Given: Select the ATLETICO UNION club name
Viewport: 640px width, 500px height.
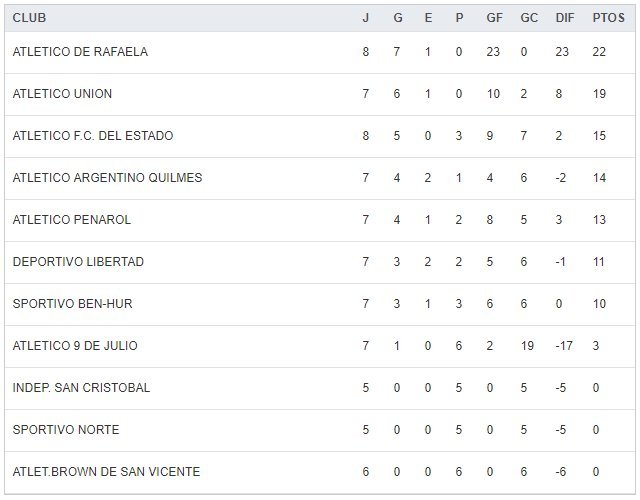Looking at the screenshot, I should pyautogui.click(x=62, y=94).
